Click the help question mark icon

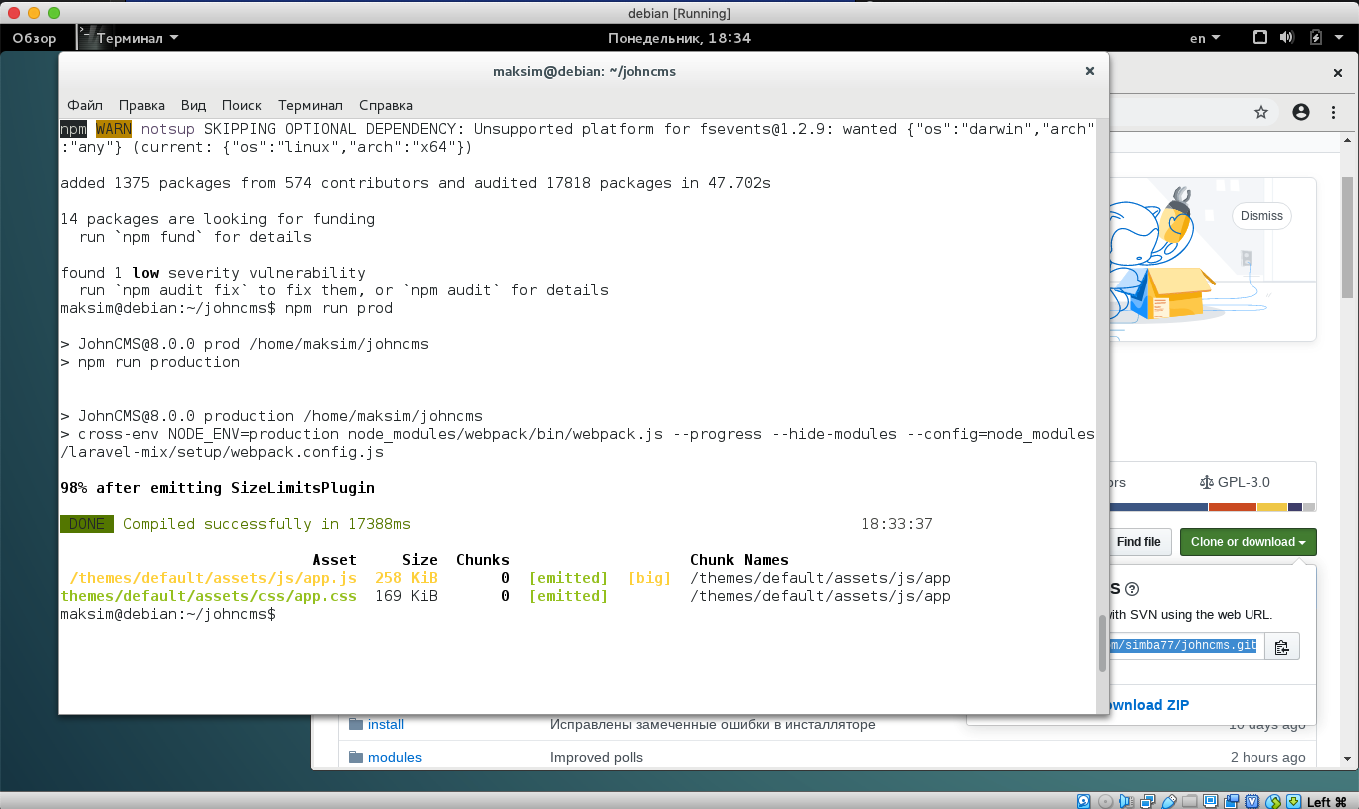click(1132, 589)
